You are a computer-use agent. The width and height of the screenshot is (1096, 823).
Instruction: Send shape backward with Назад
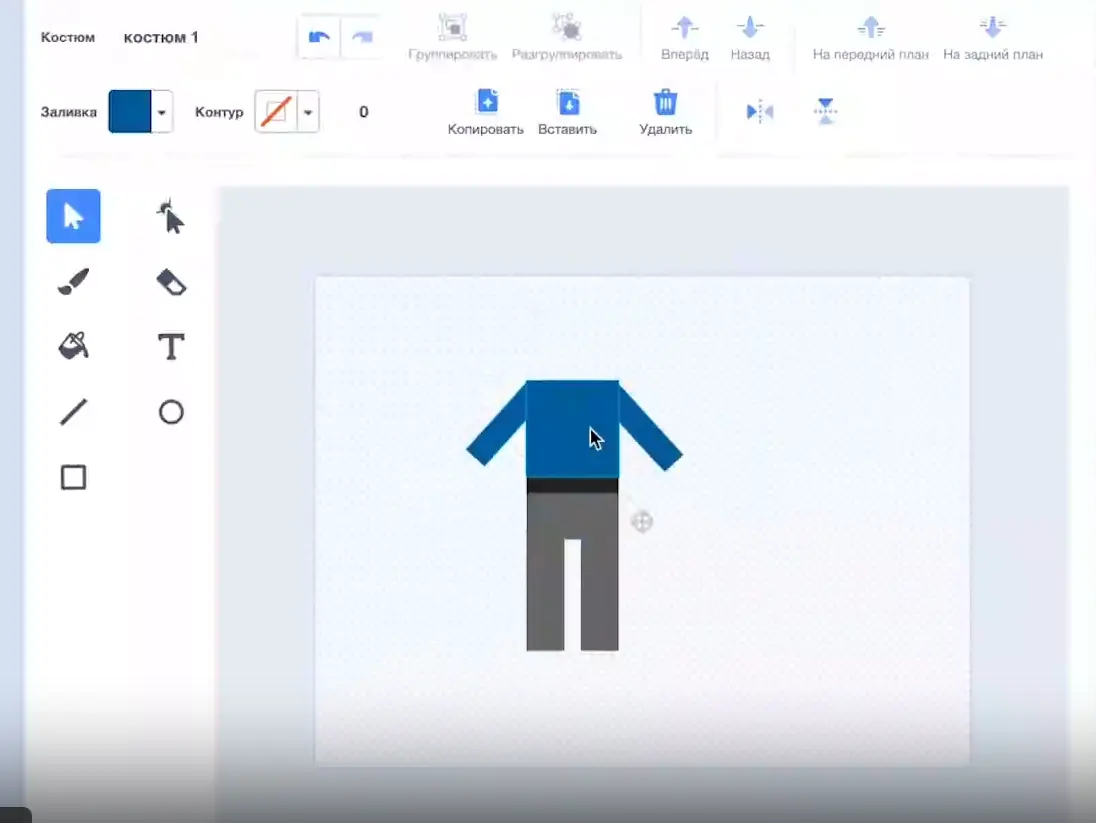[x=750, y=38]
